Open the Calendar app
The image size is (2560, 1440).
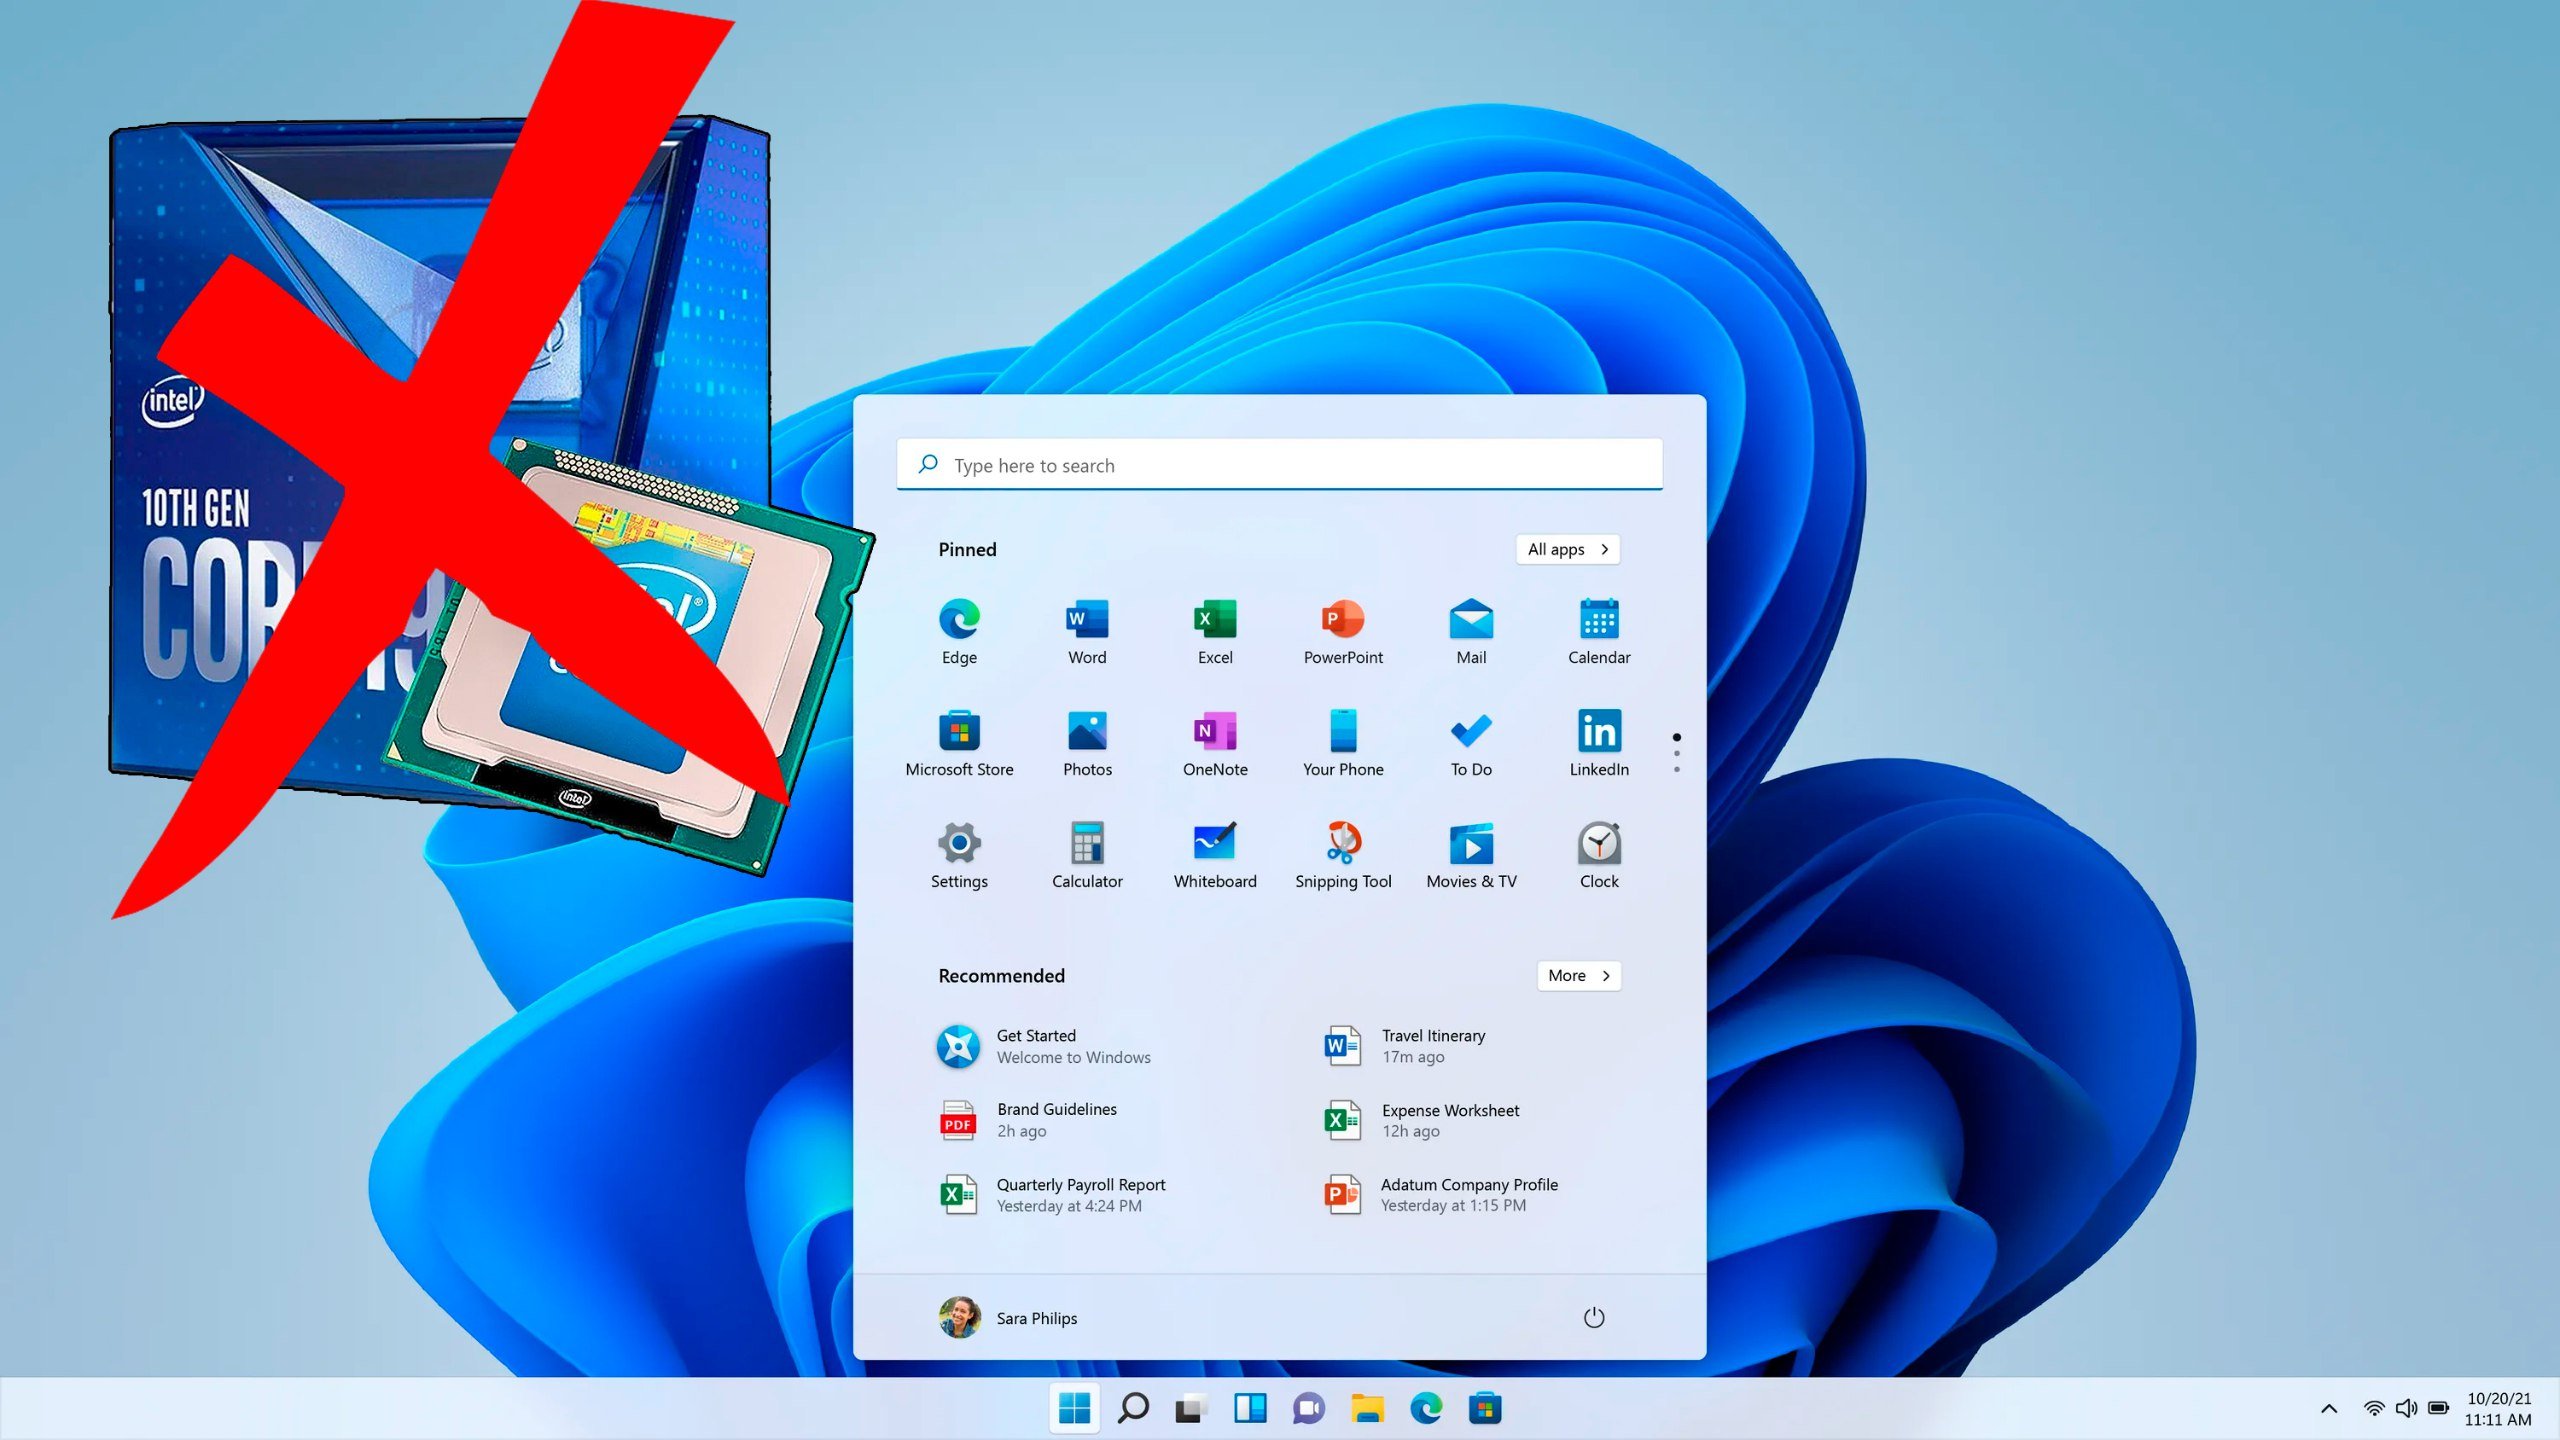coord(1599,632)
